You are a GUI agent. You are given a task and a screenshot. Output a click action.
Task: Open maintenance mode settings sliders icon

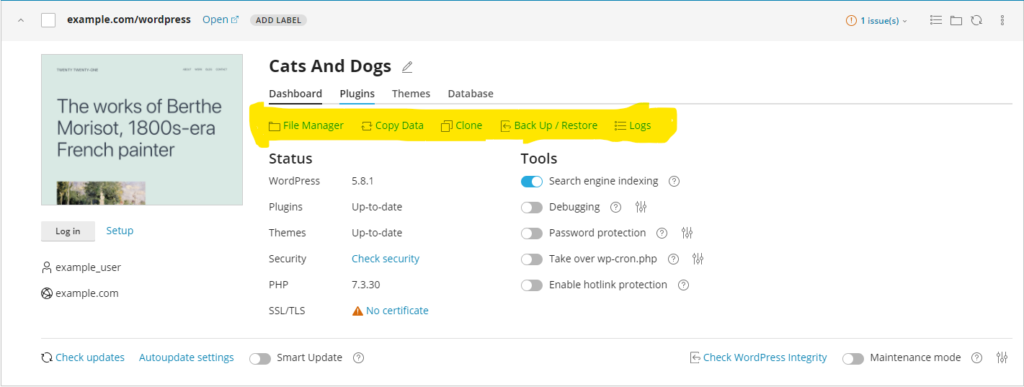[1002, 358]
